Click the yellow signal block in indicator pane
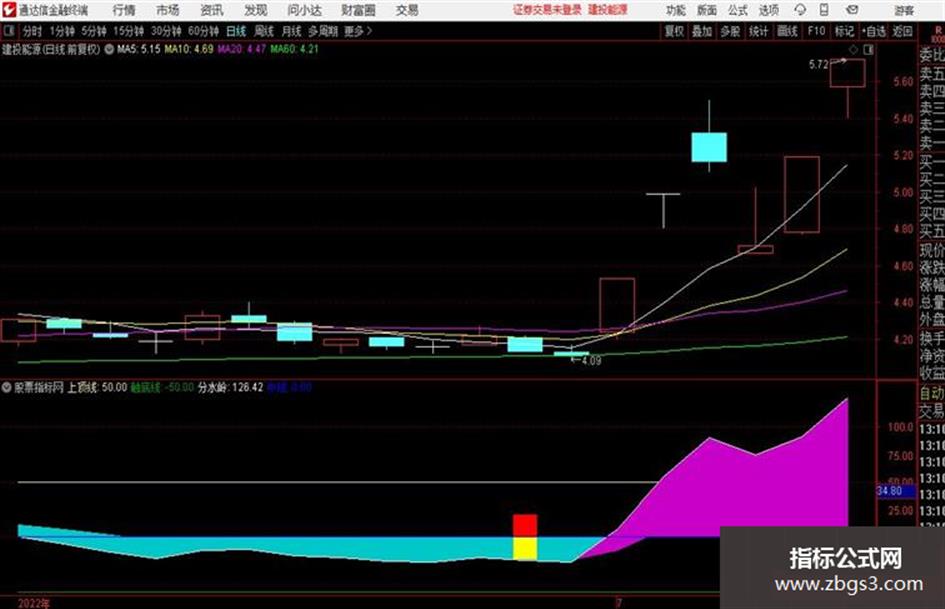Image resolution: width=945 pixels, height=609 pixels. (x=525, y=549)
